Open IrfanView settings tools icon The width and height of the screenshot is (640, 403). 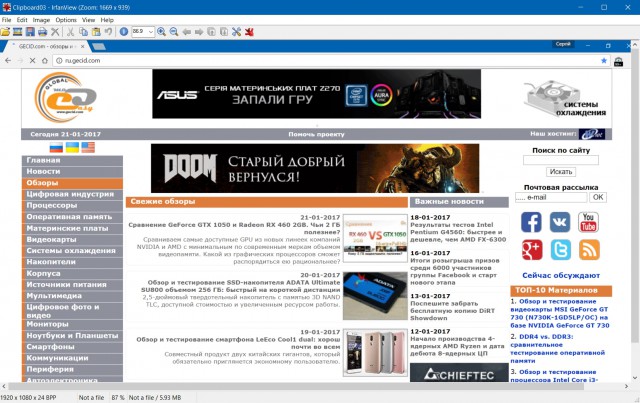coord(236,32)
